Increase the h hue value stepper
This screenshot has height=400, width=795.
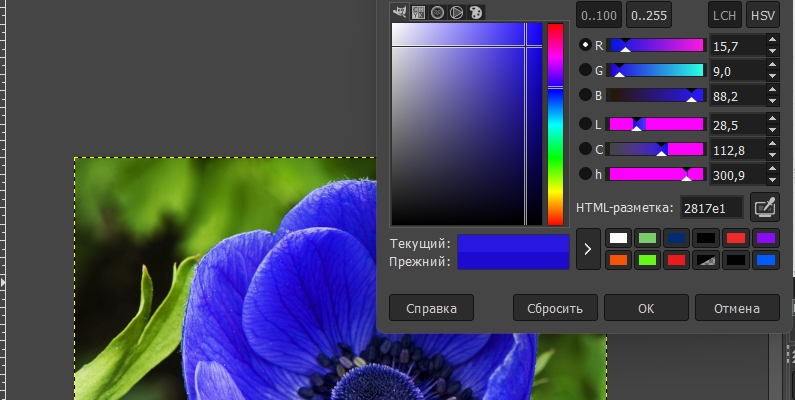[x=772, y=169]
